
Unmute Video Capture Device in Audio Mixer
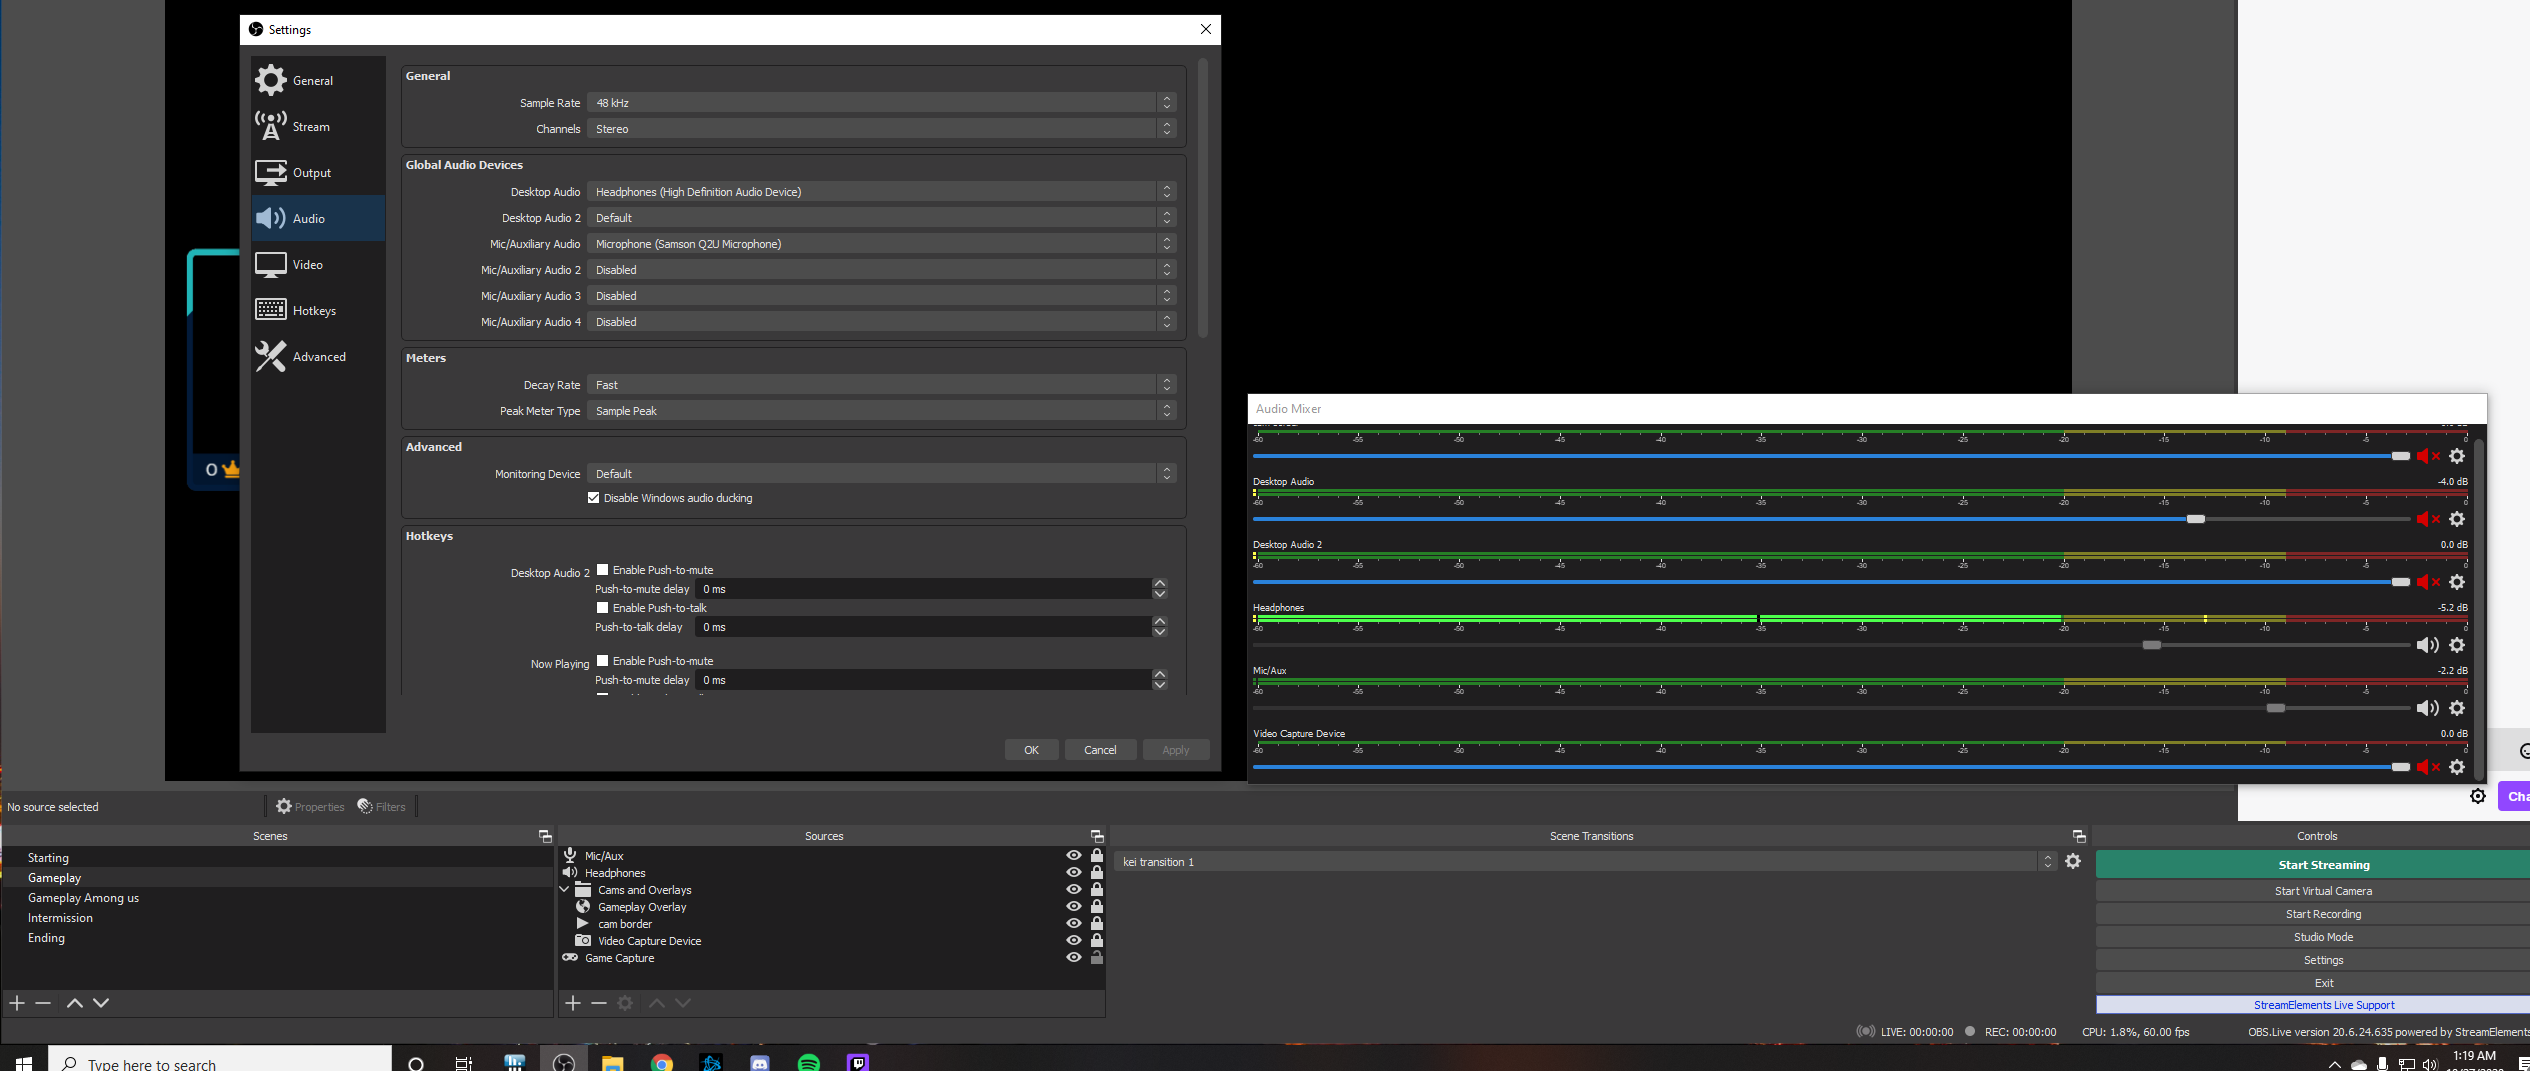tap(2428, 767)
